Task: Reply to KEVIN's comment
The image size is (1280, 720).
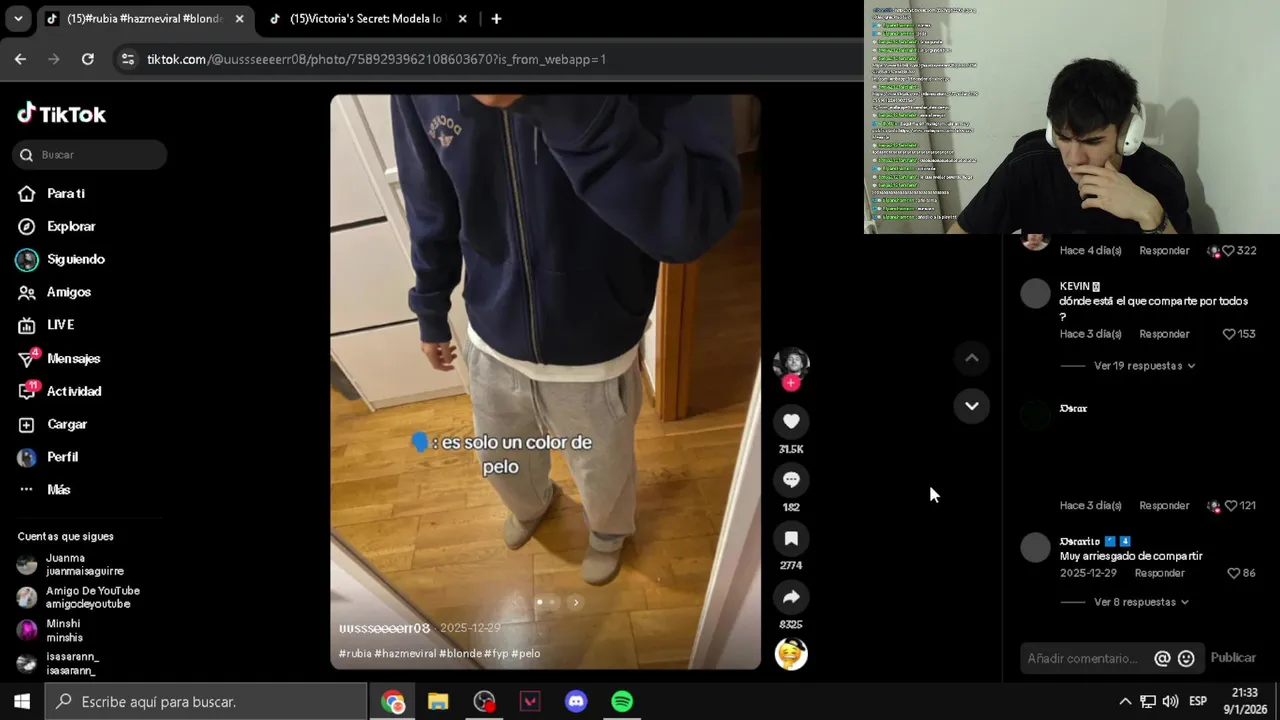Action: pyautogui.click(x=1164, y=334)
